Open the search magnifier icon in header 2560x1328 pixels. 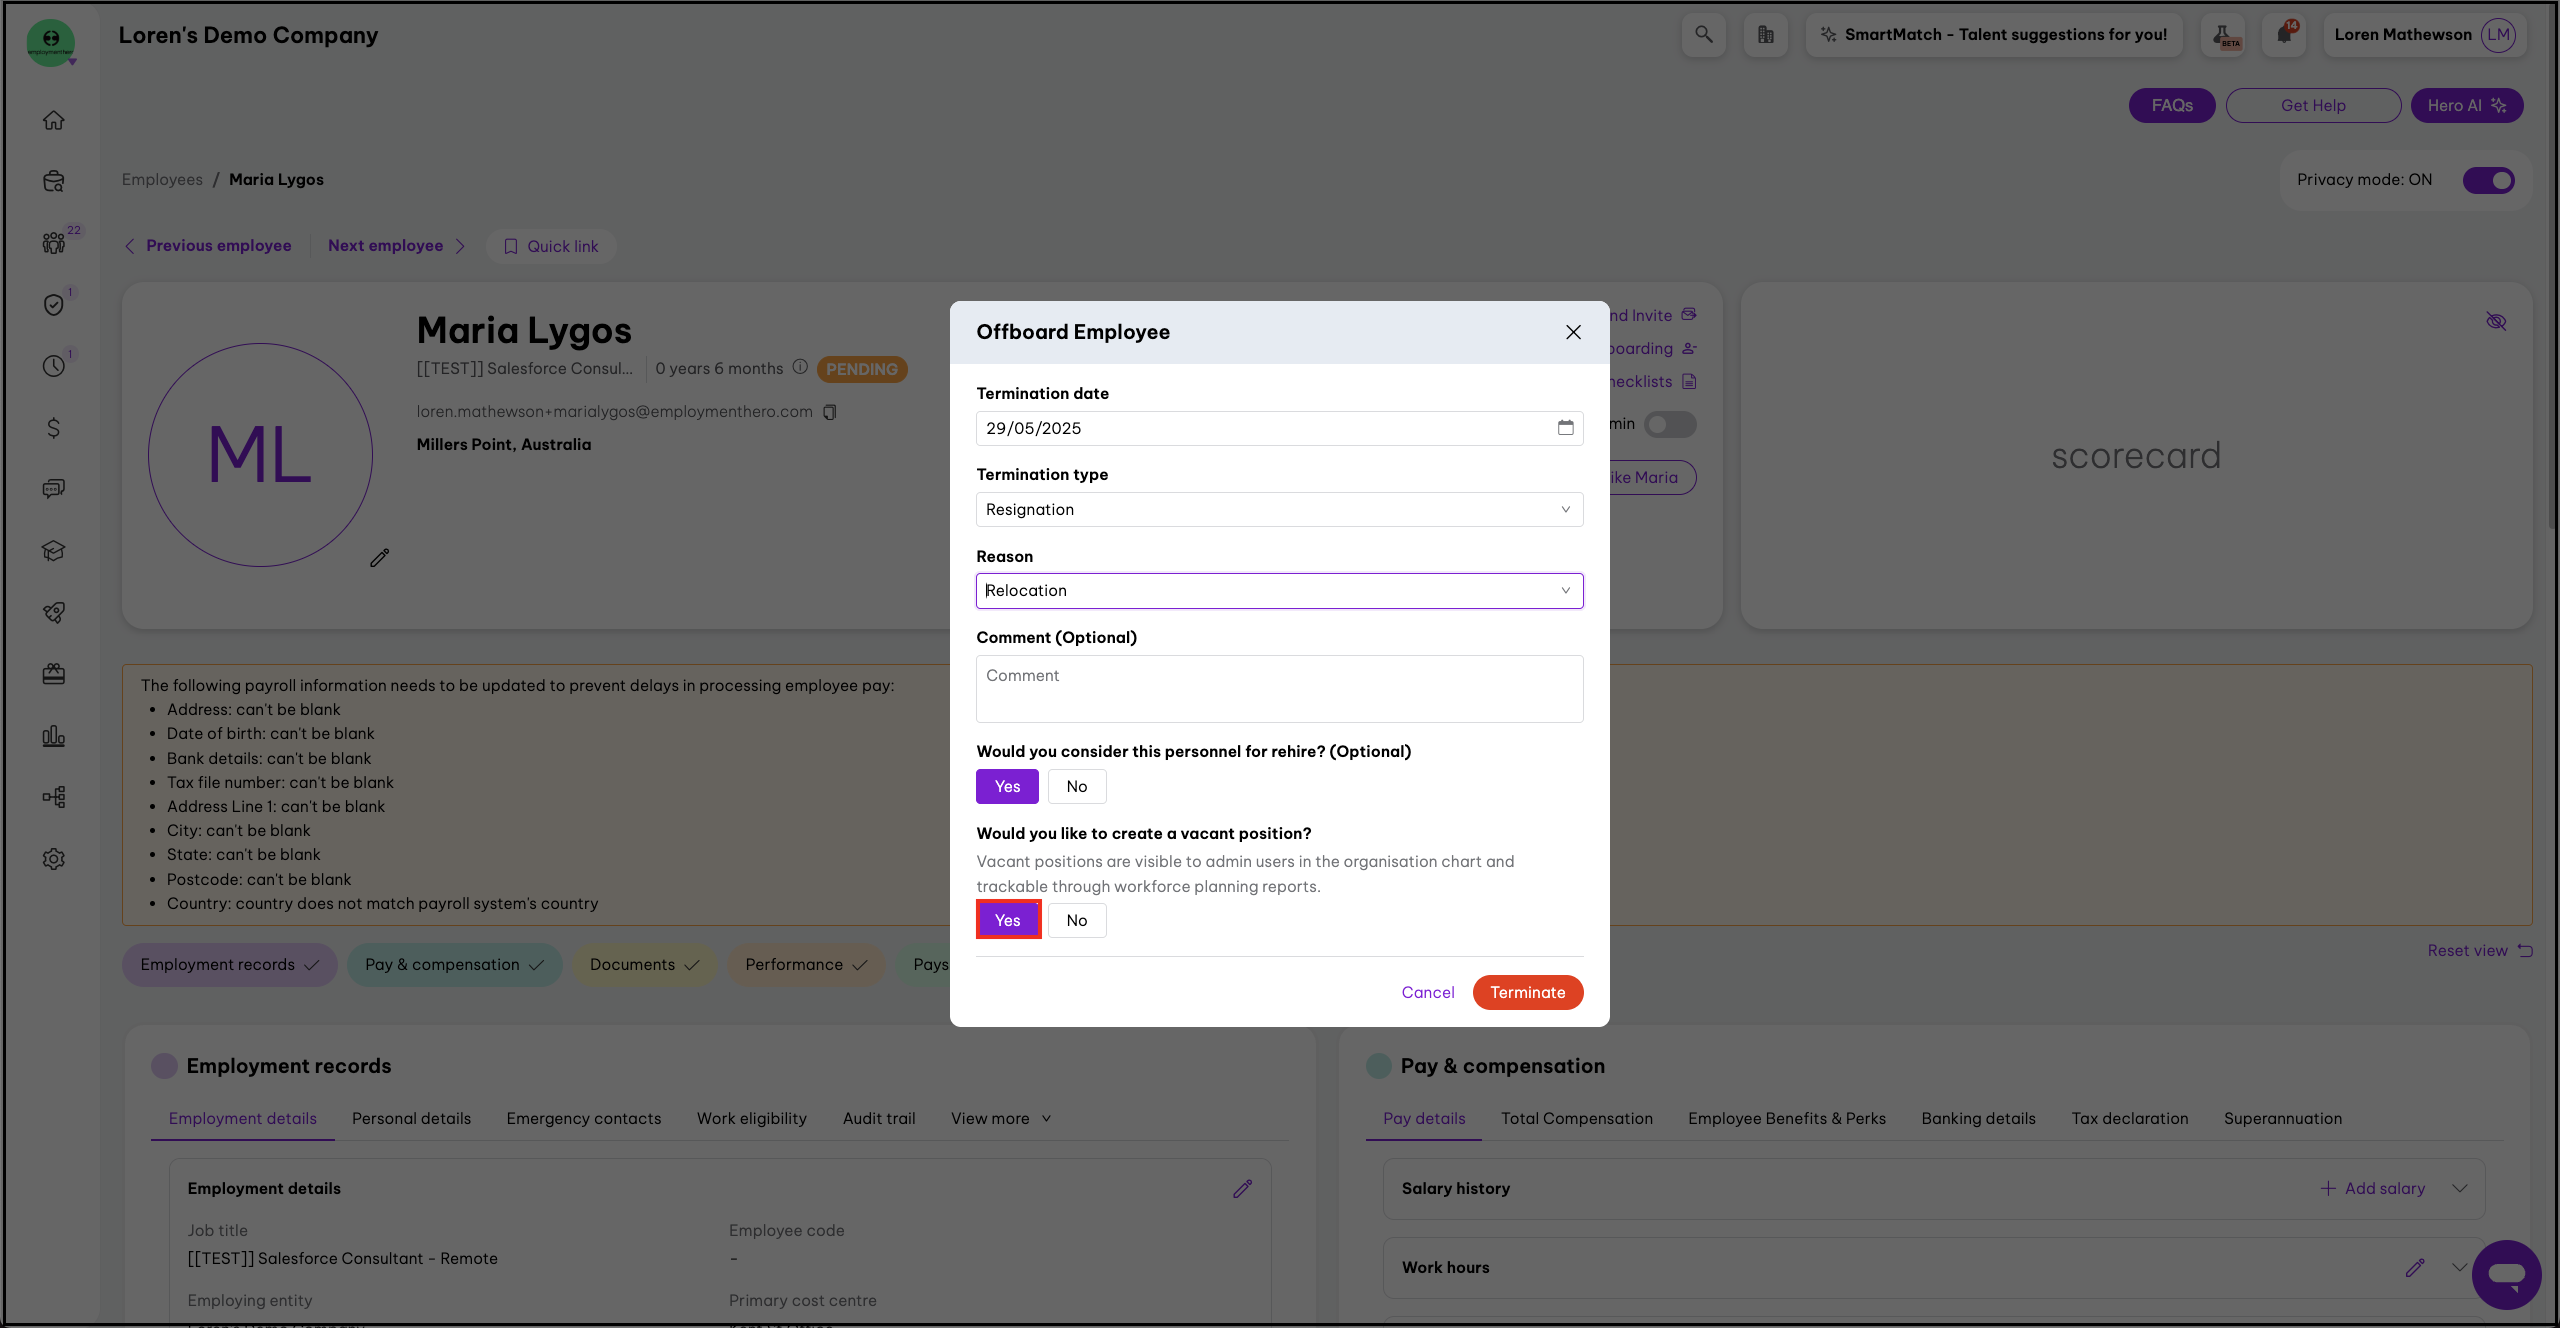click(x=1703, y=35)
